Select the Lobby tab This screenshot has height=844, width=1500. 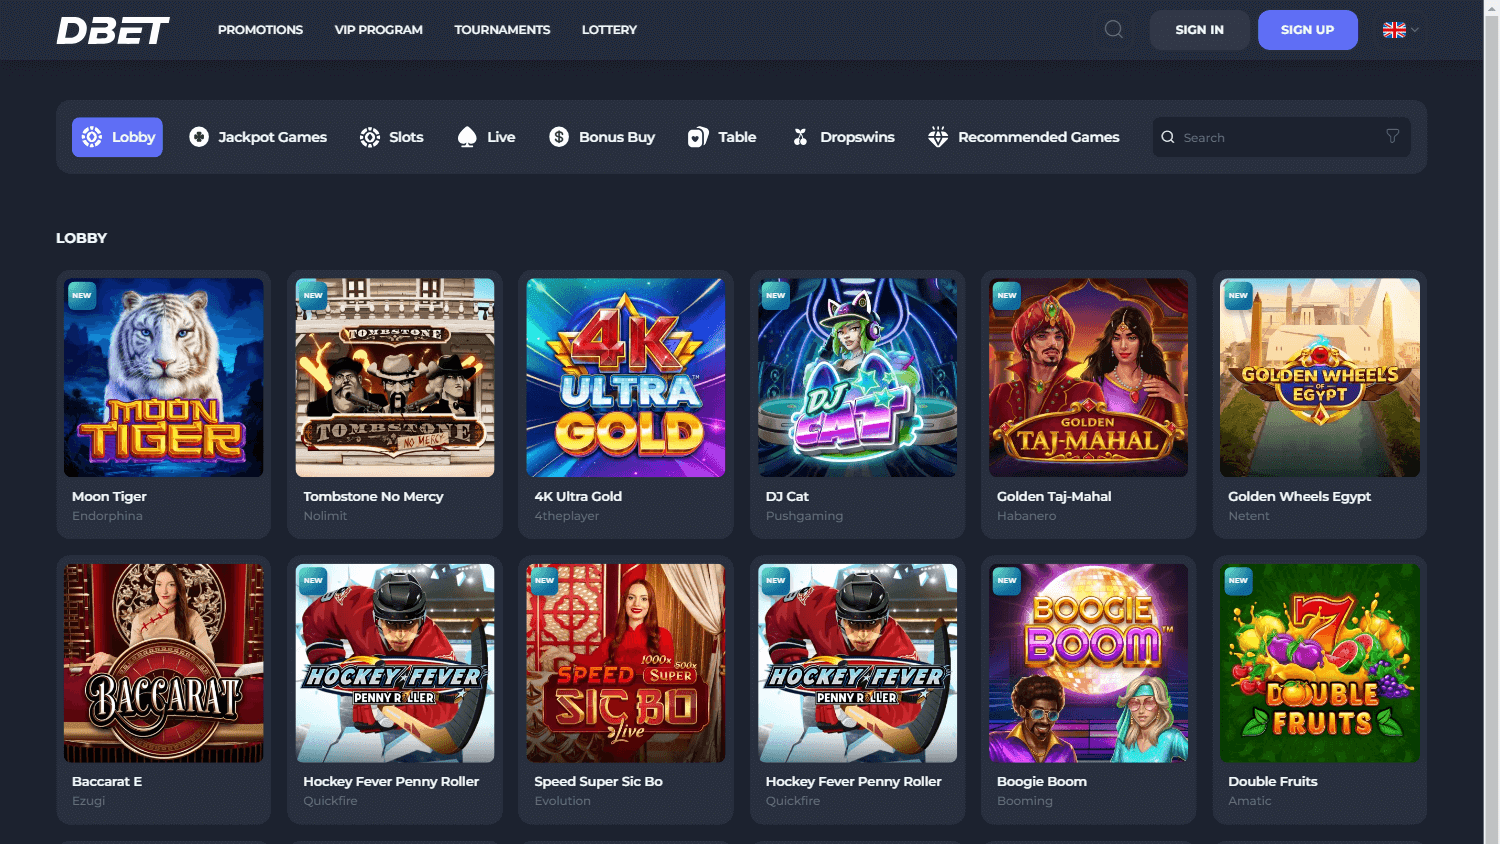(117, 137)
